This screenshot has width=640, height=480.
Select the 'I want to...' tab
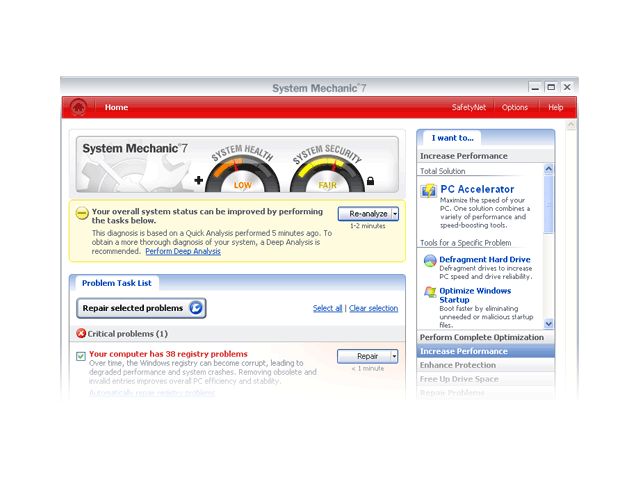(x=452, y=138)
